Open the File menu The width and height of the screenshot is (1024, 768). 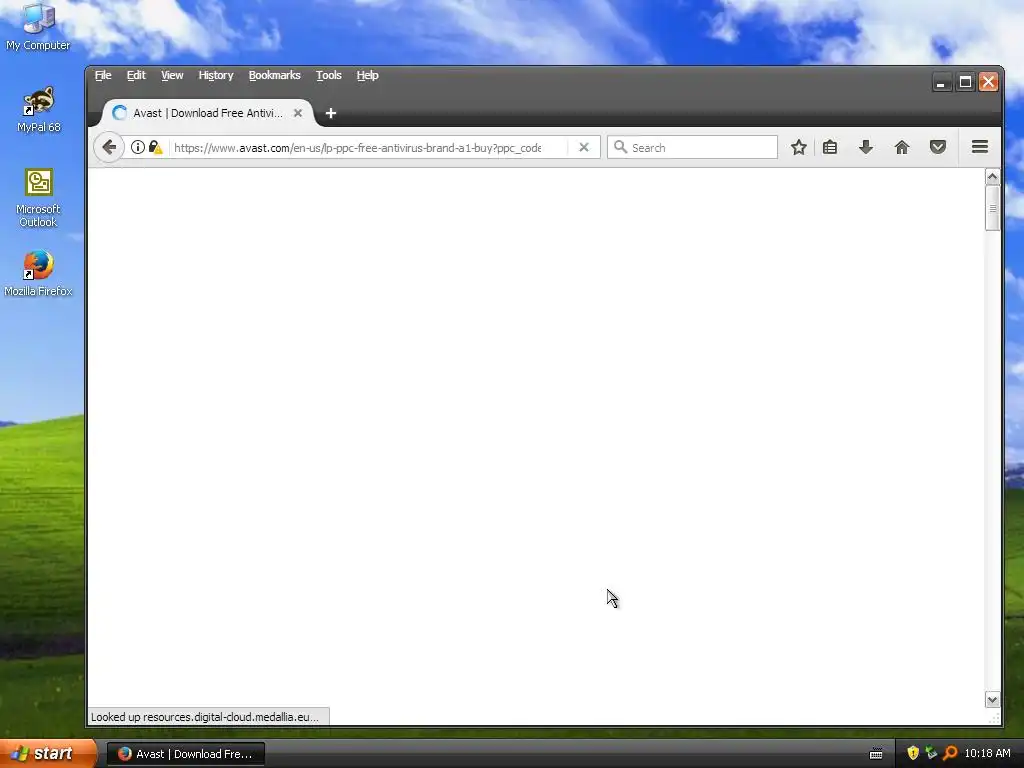click(103, 76)
